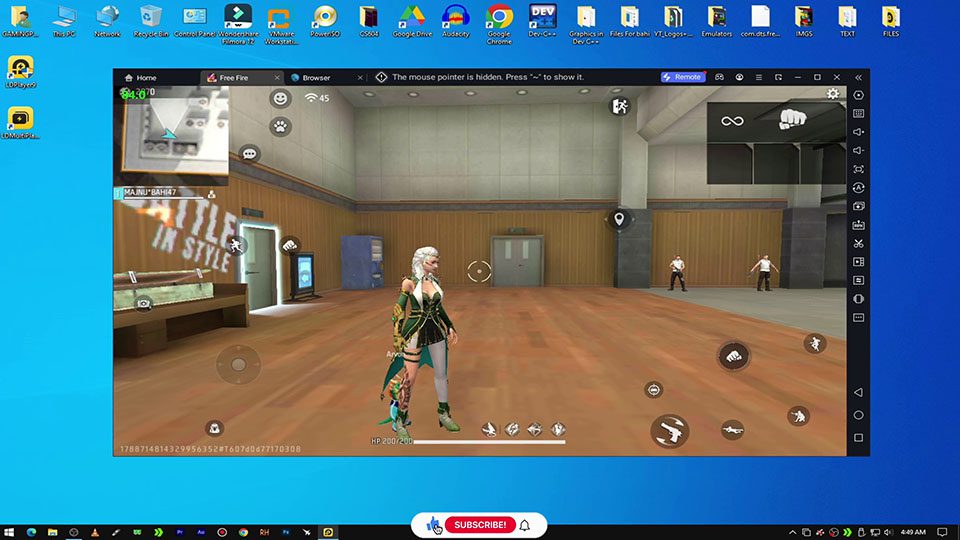960x540 pixels.
Task: Tap the fist punch attack button
Action: click(x=733, y=356)
